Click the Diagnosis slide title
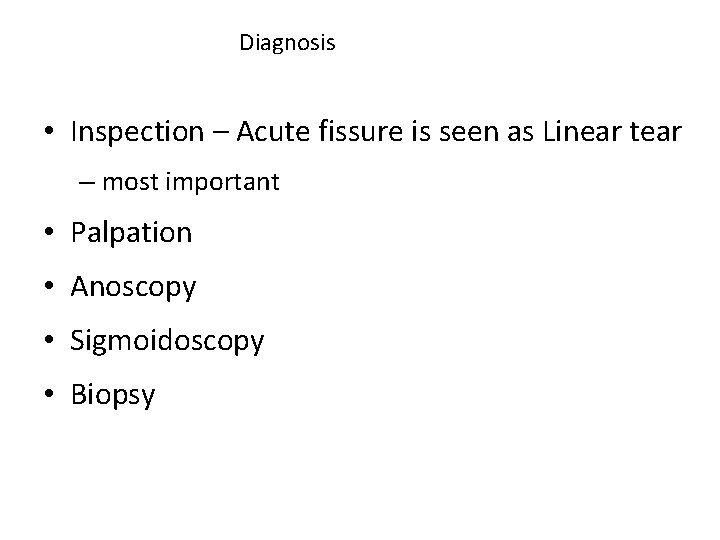Viewport: 720px width, 540px height. [x=287, y=43]
